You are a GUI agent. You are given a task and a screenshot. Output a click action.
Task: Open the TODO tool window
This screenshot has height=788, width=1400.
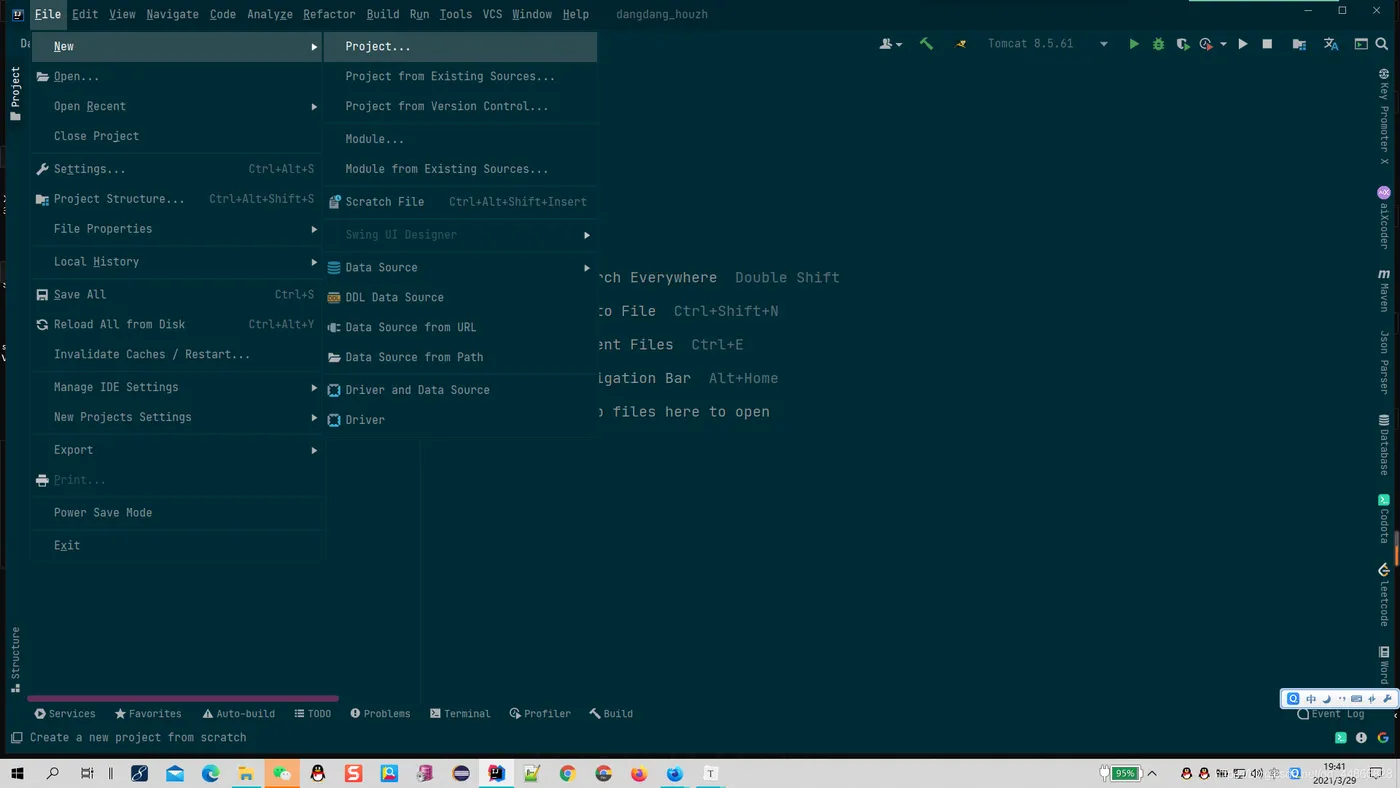coord(313,714)
